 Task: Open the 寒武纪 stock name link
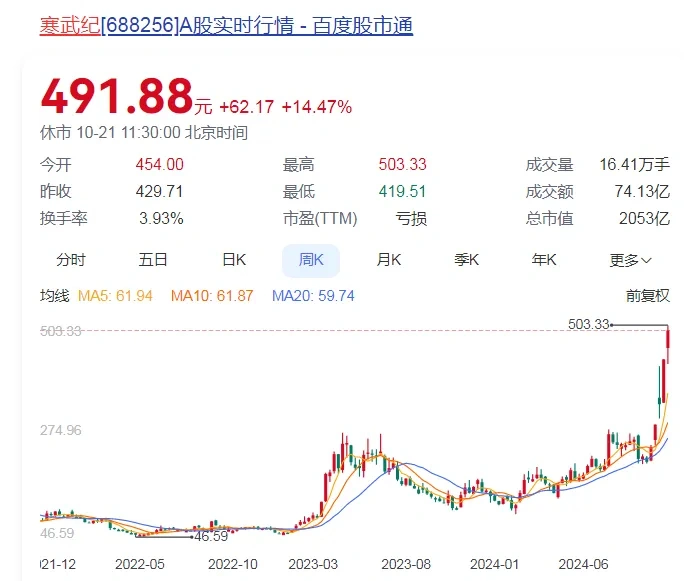pyautogui.click(x=70, y=25)
